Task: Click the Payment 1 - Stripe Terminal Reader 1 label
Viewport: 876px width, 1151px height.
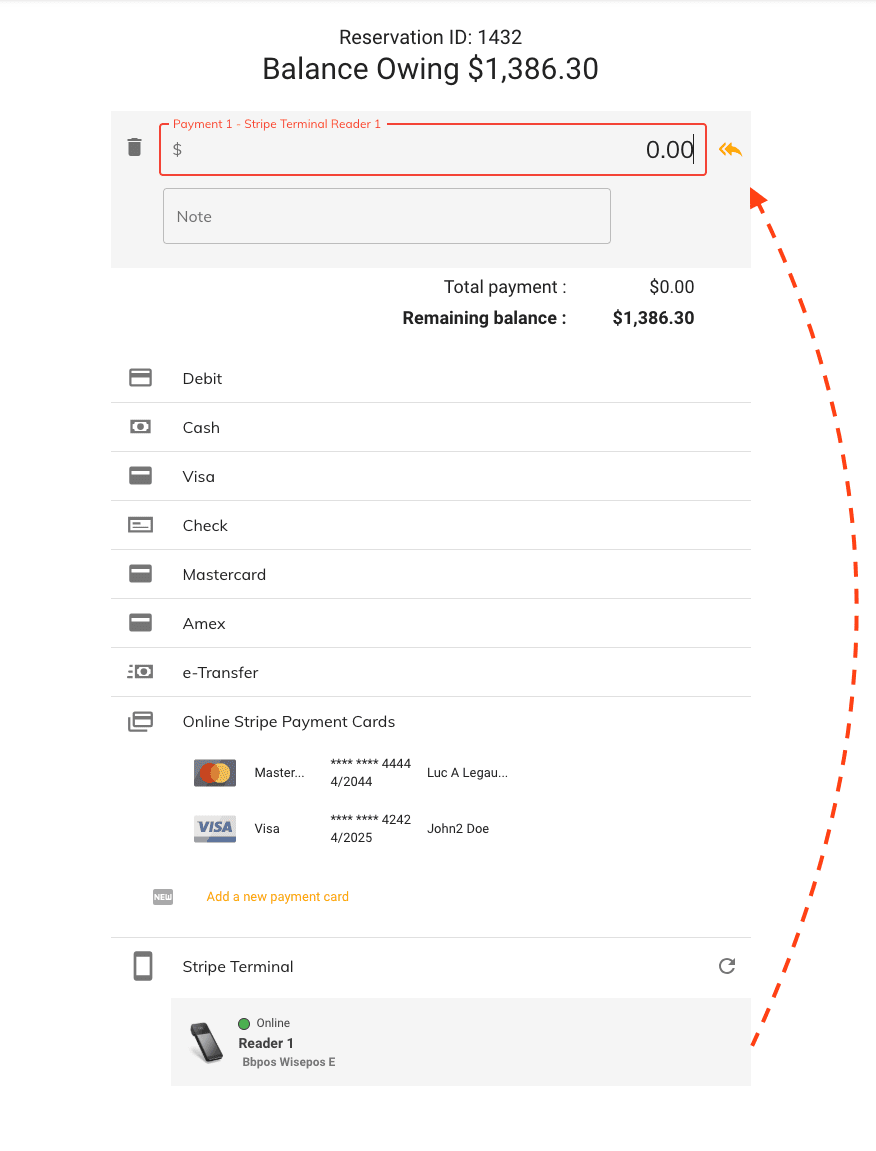Action: (x=277, y=124)
